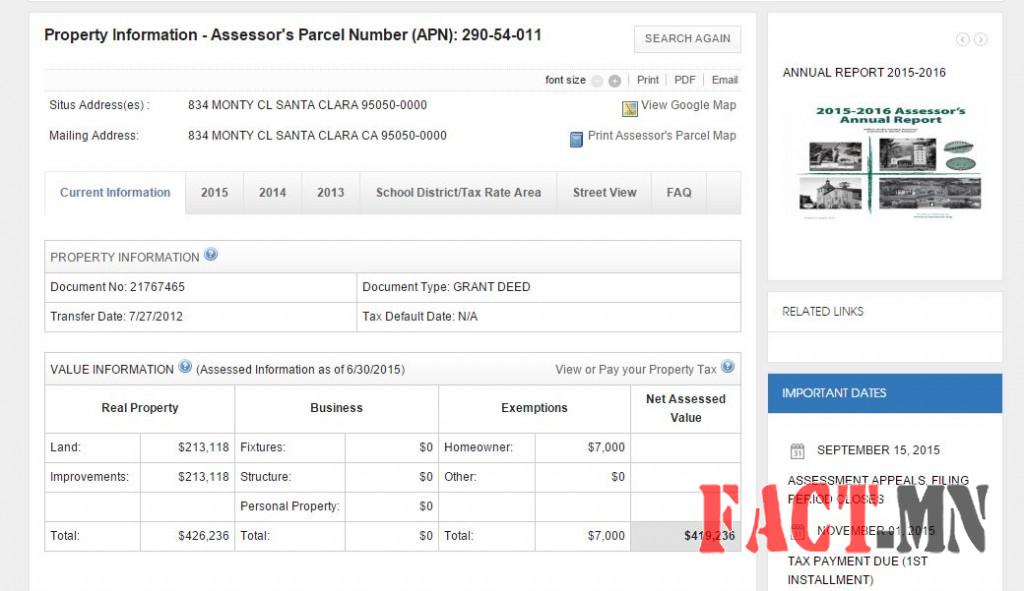This screenshot has width=1024, height=591.
Task: Switch to Street View tab
Action: pos(604,193)
